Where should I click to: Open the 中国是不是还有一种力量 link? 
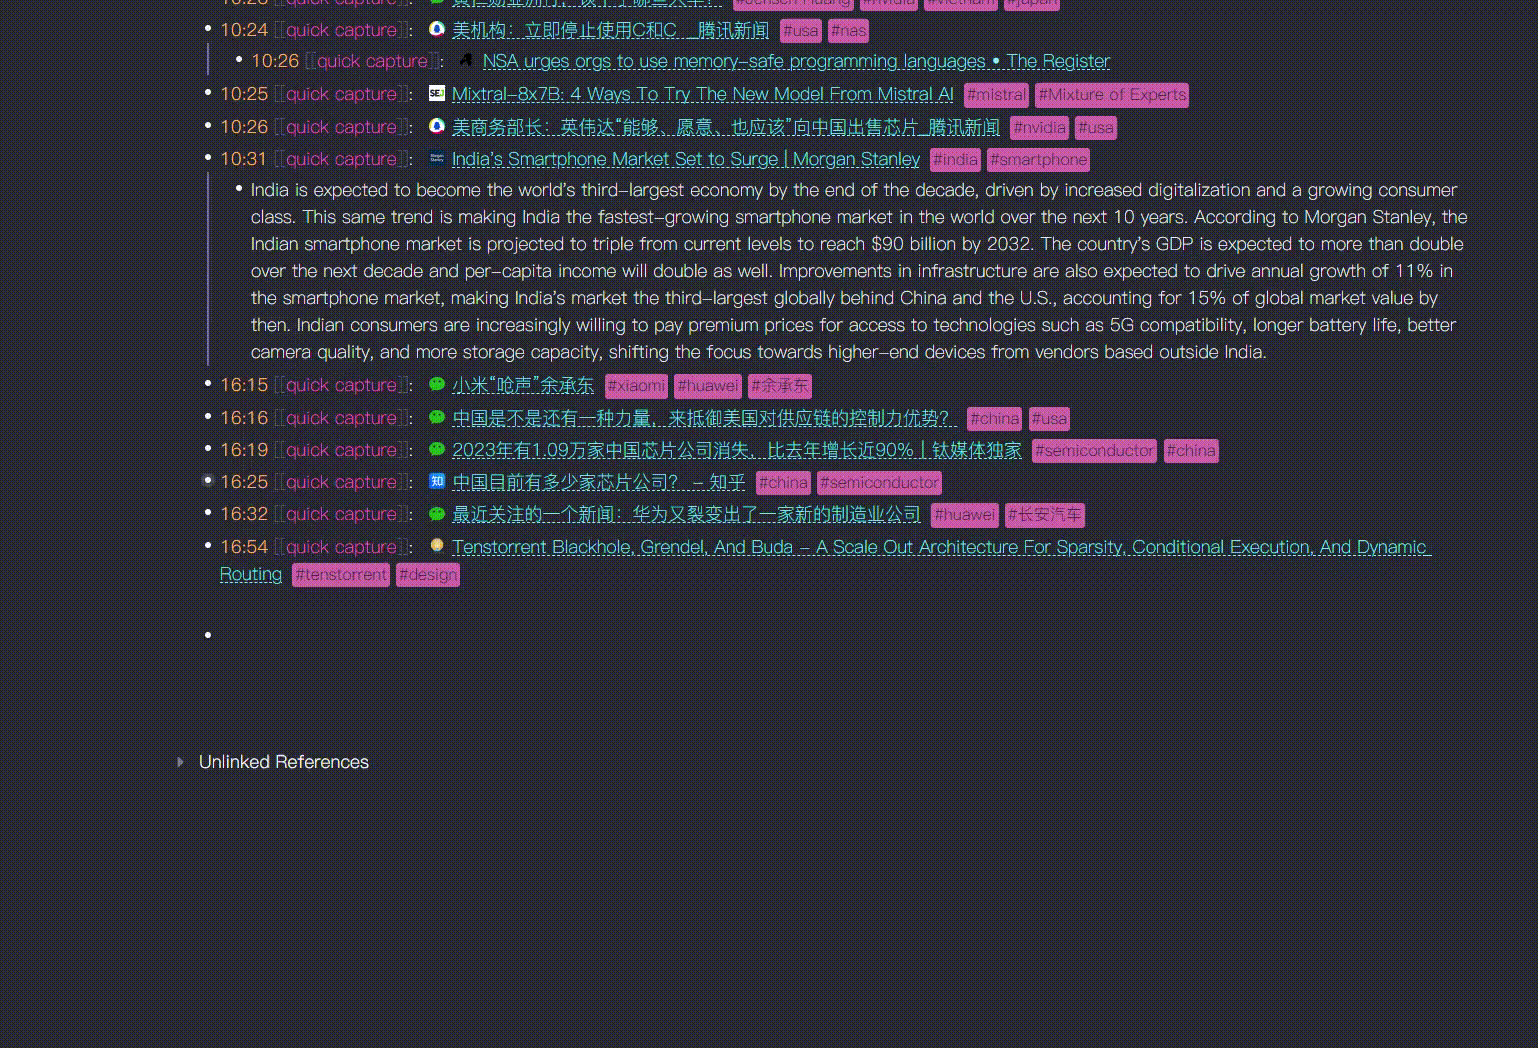[x=704, y=418]
